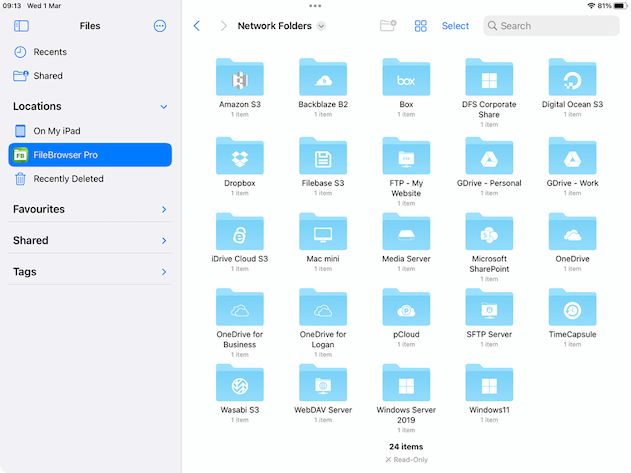Open the Windows Server 2019 folder

[x=406, y=383]
